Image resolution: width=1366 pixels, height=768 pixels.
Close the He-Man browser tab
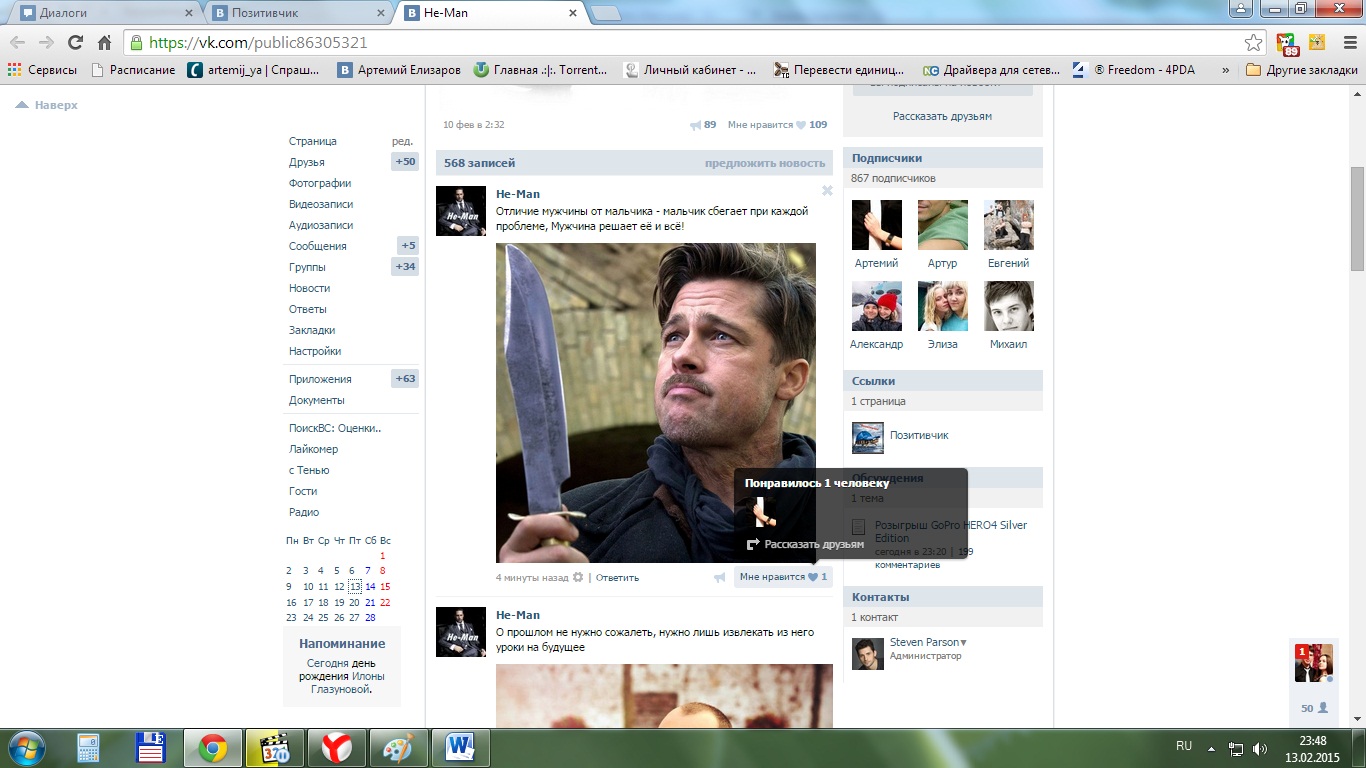(x=572, y=13)
